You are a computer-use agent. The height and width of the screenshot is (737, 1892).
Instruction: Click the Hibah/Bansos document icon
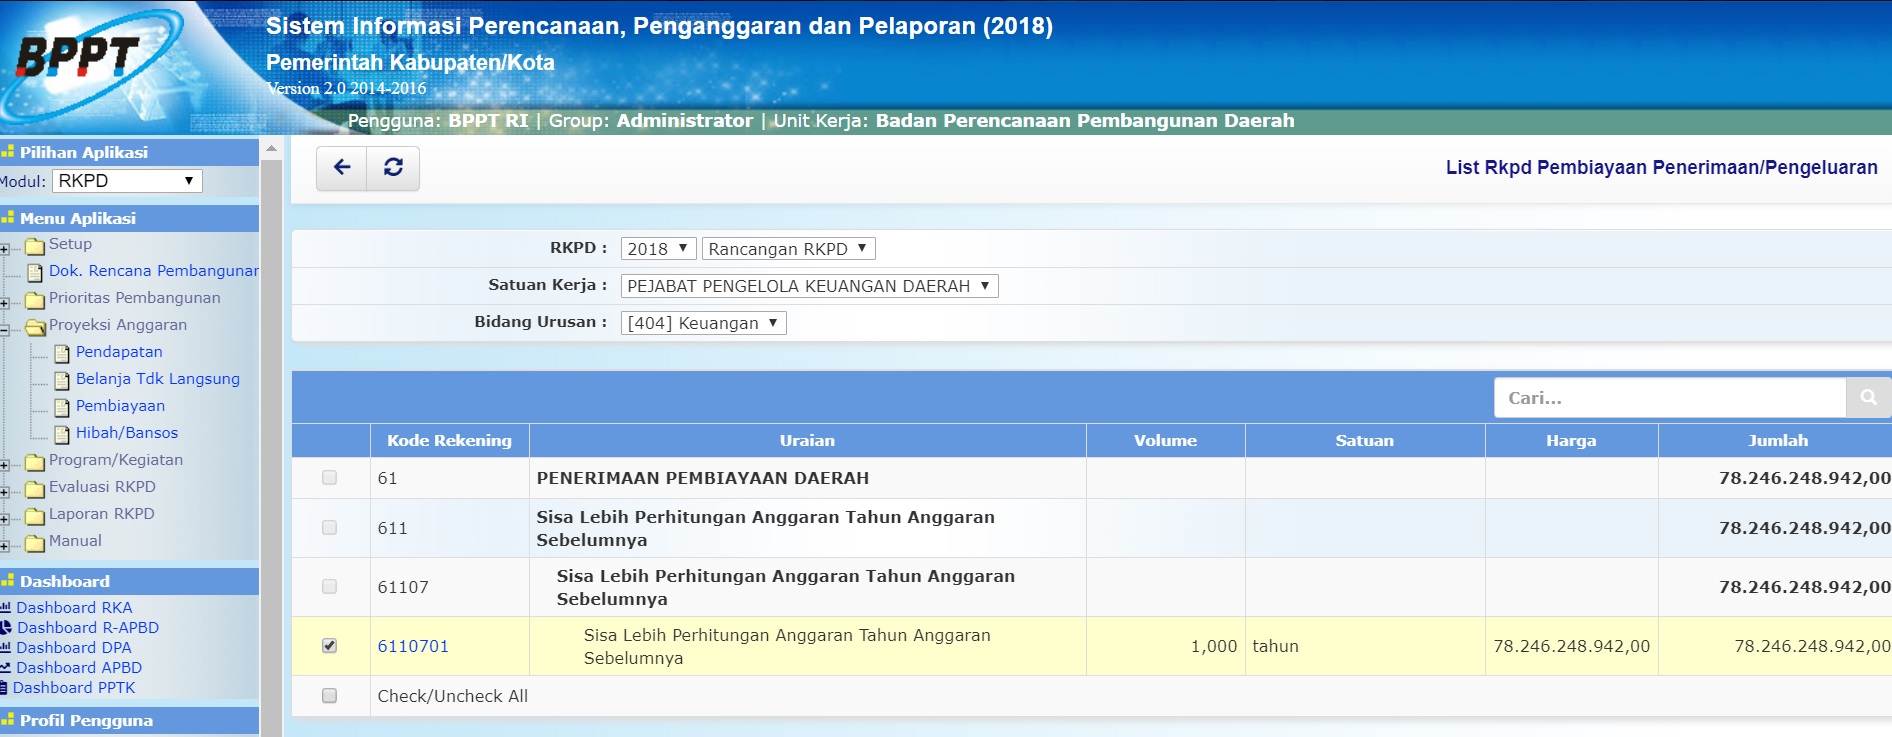62,434
